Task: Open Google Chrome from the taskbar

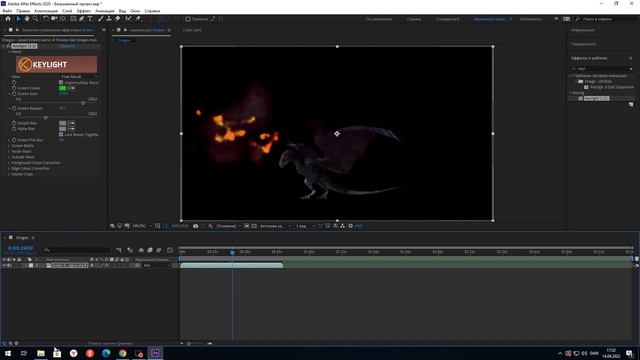Action: 122,353
